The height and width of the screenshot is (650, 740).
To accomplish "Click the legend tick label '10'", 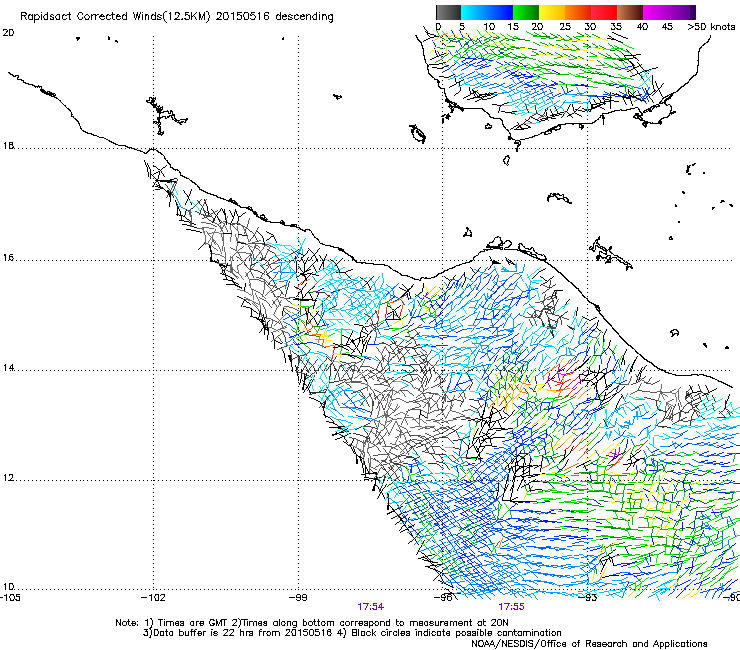I will tap(489, 26).
